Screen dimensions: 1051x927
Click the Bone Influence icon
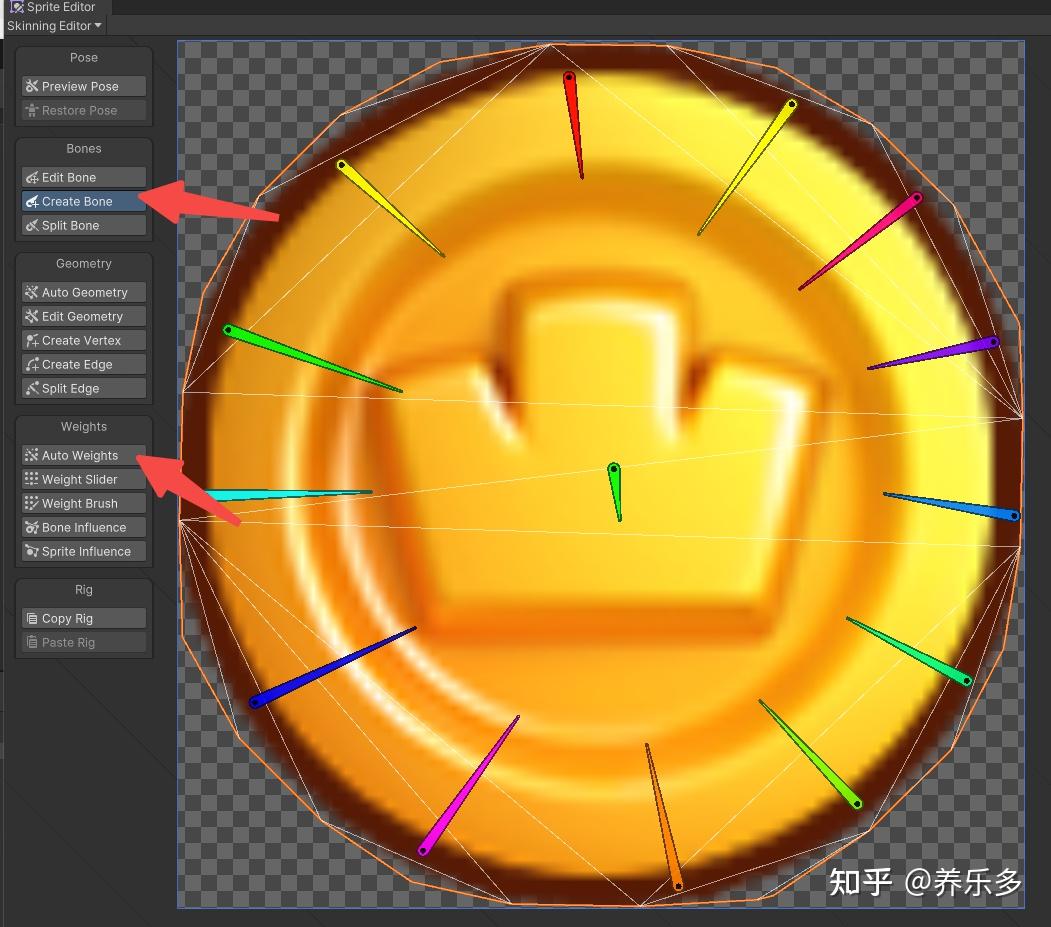(x=32, y=528)
